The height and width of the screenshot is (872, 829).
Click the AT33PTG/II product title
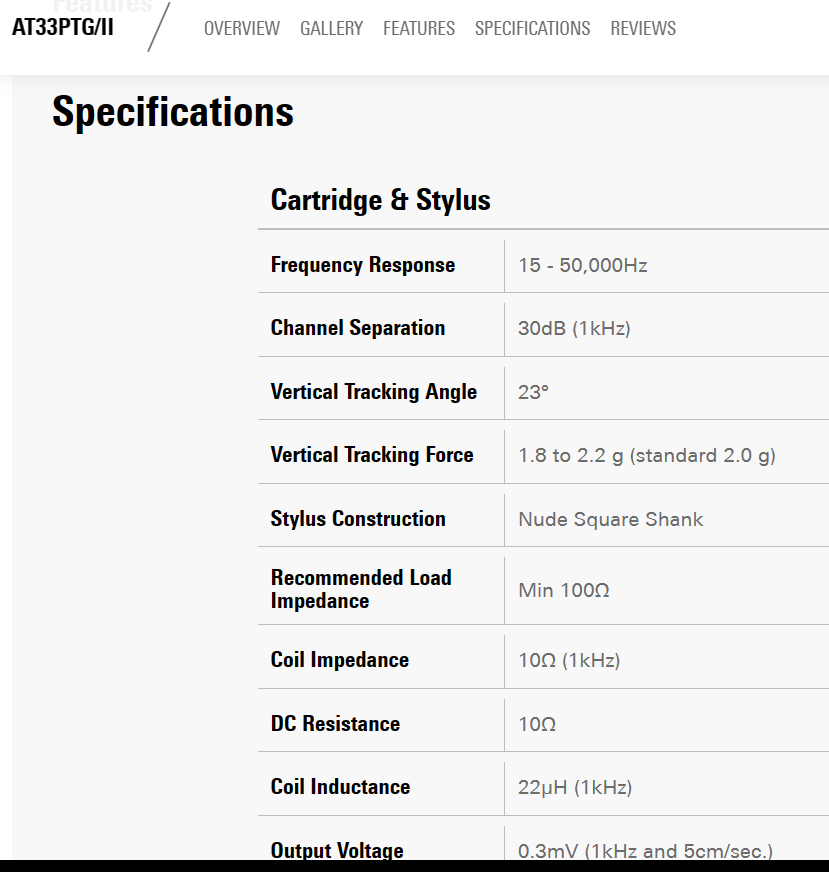point(63,27)
